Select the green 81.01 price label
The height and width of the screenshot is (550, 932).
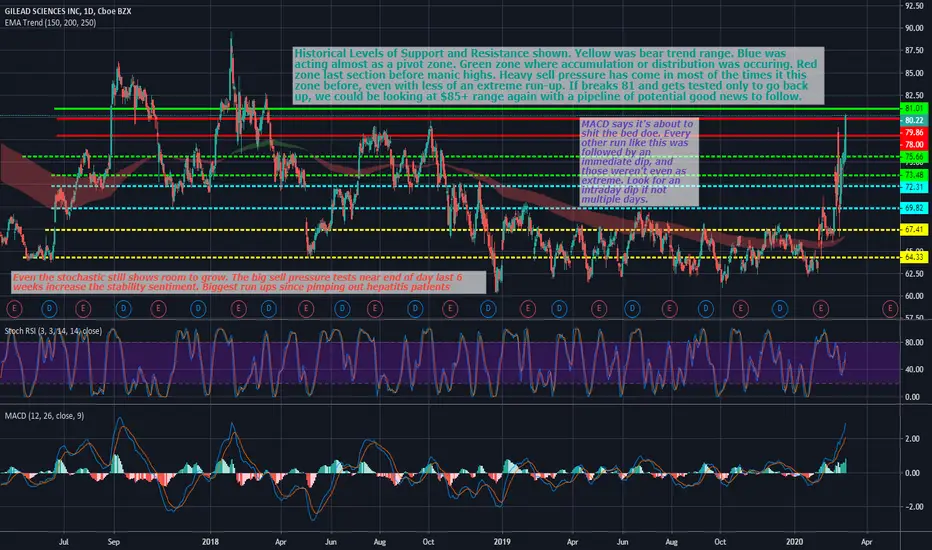pos(914,109)
